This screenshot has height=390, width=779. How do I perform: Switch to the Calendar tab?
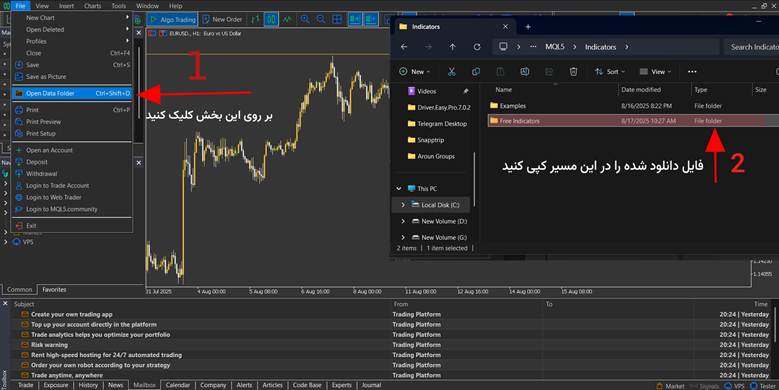[177, 385]
